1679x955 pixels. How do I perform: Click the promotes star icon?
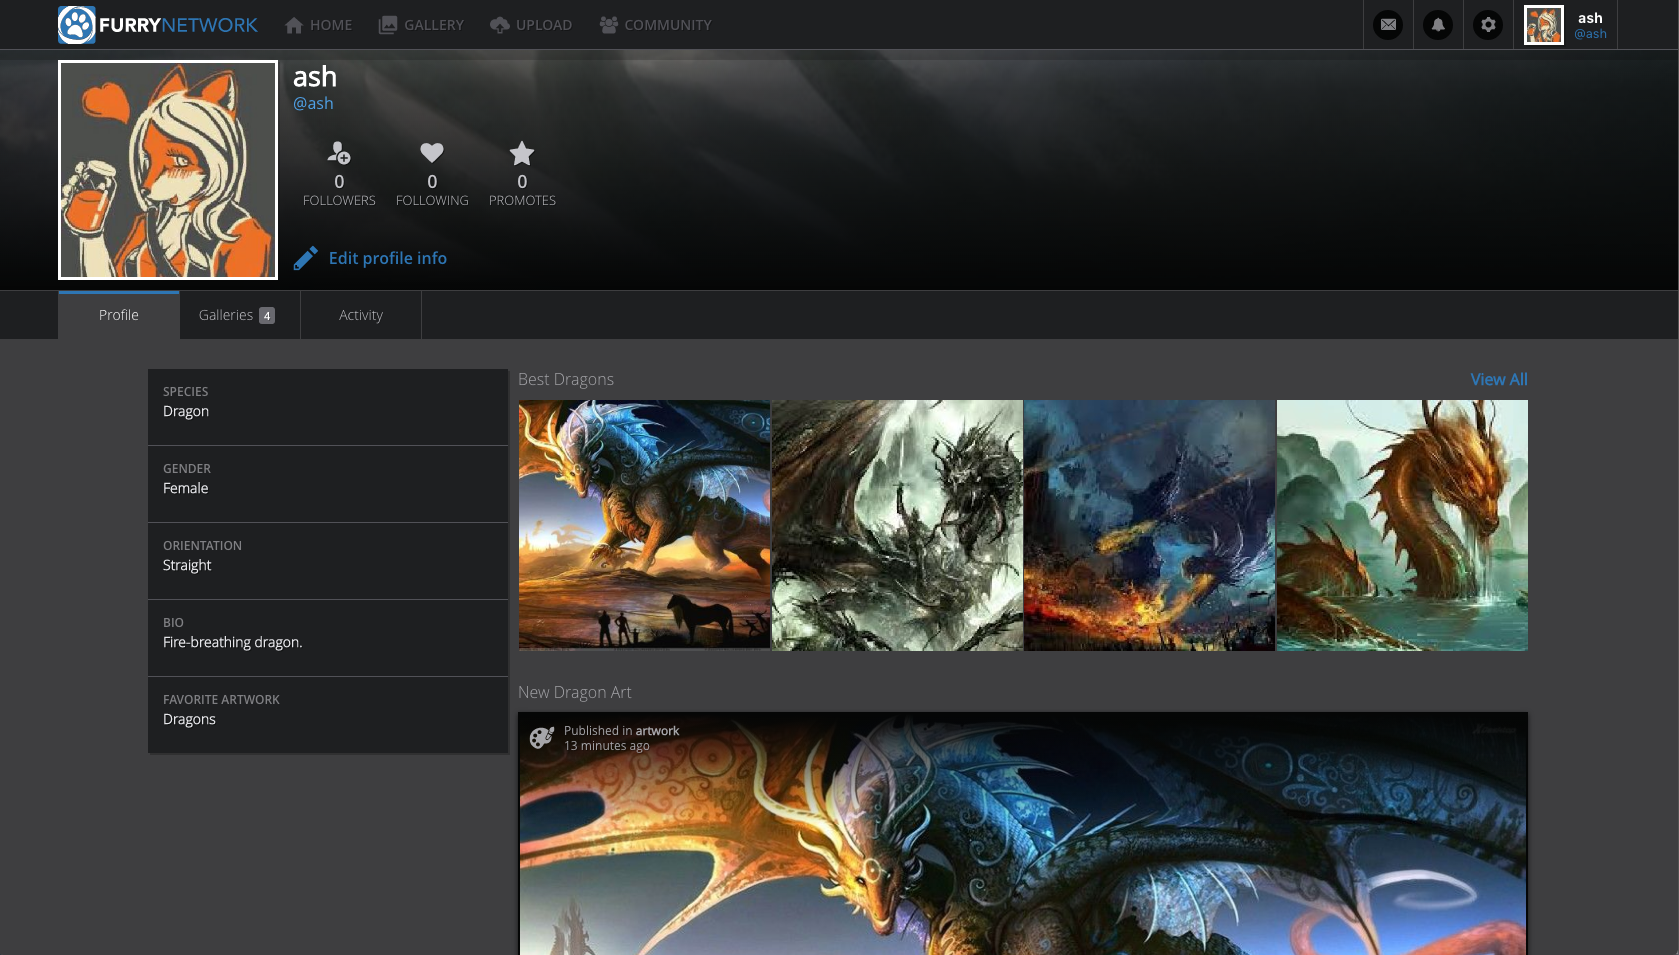pyautogui.click(x=522, y=153)
